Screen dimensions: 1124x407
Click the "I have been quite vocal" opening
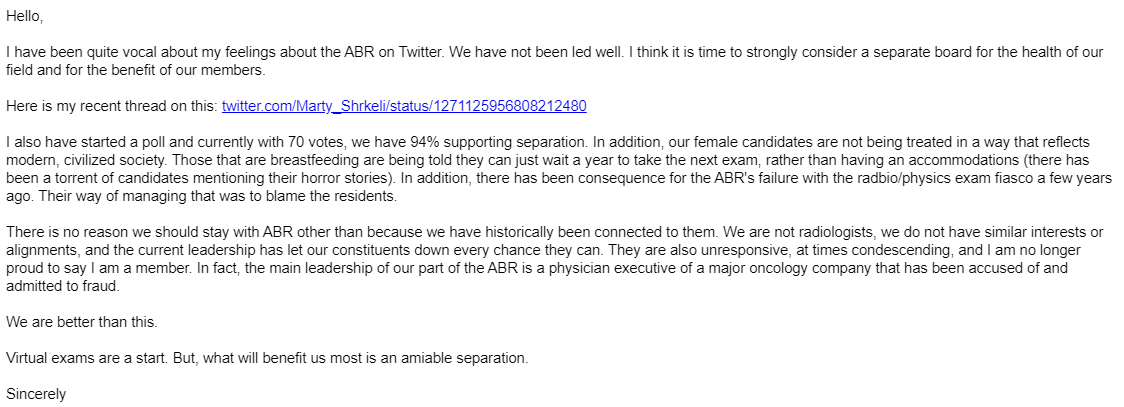pyautogui.click(x=90, y=50)
